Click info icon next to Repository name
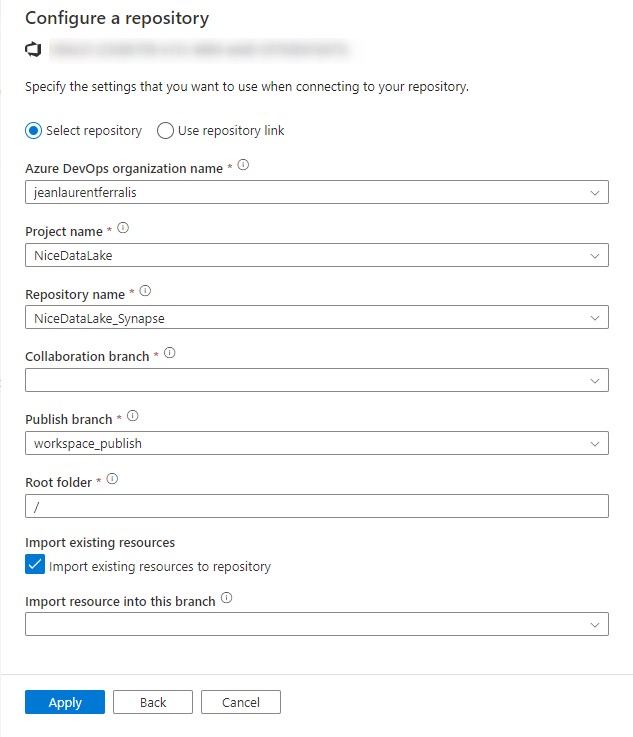The height and width of the screenshot is (737, 633). (x=145, y=291)
